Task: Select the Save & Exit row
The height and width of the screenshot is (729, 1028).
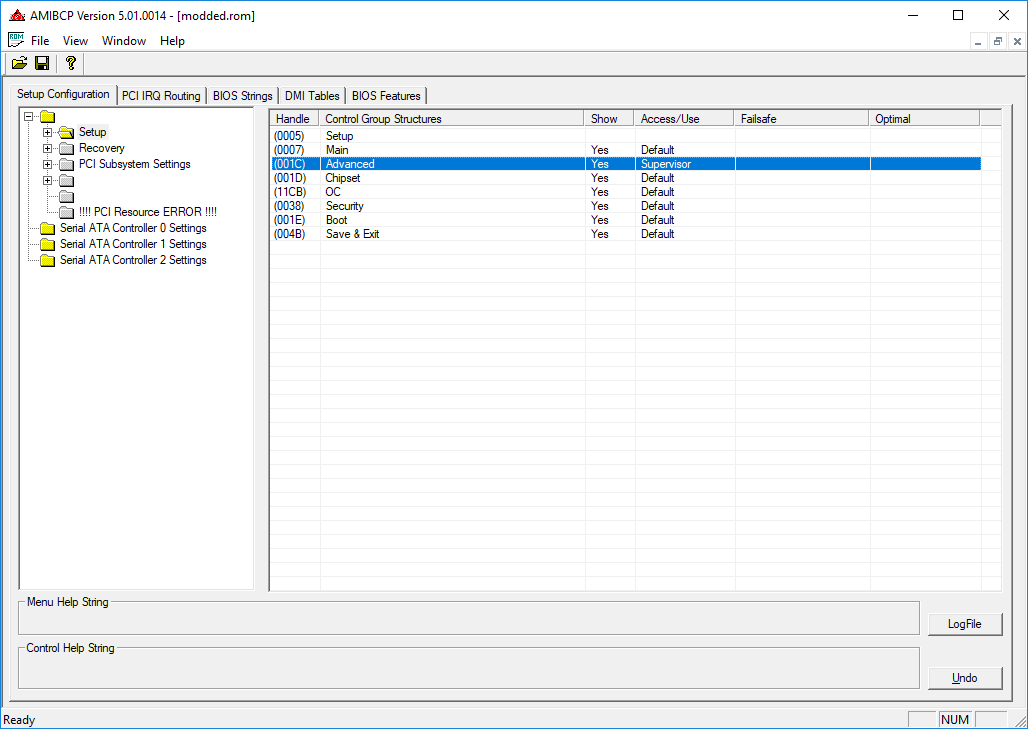Action: (x=626, y=234)
